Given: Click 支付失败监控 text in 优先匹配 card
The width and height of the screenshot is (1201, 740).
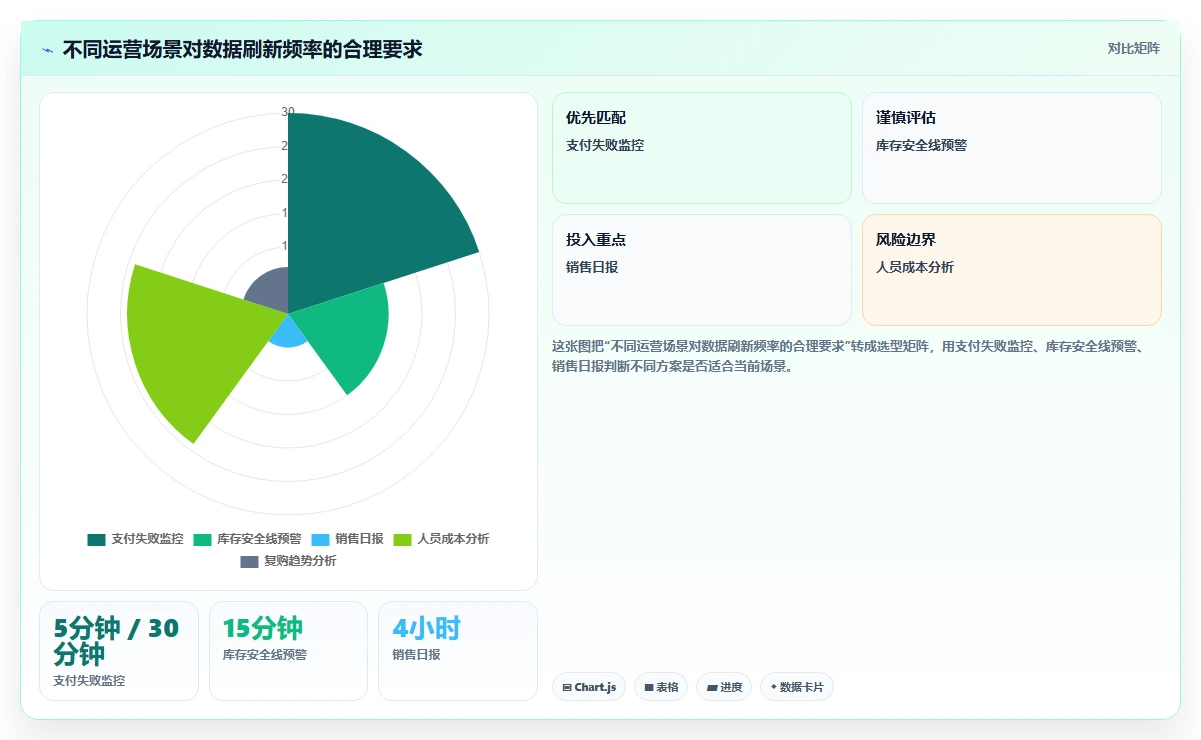Looking at the screenshot, I should pyautogui.click(x=605, y=145).
